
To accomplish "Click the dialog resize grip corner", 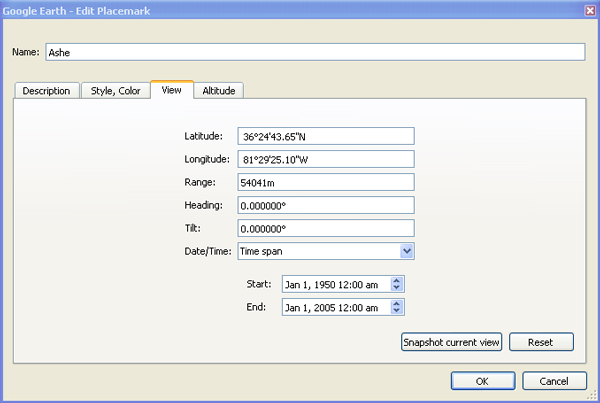I will pyautogui.click(x=592, y=395).
